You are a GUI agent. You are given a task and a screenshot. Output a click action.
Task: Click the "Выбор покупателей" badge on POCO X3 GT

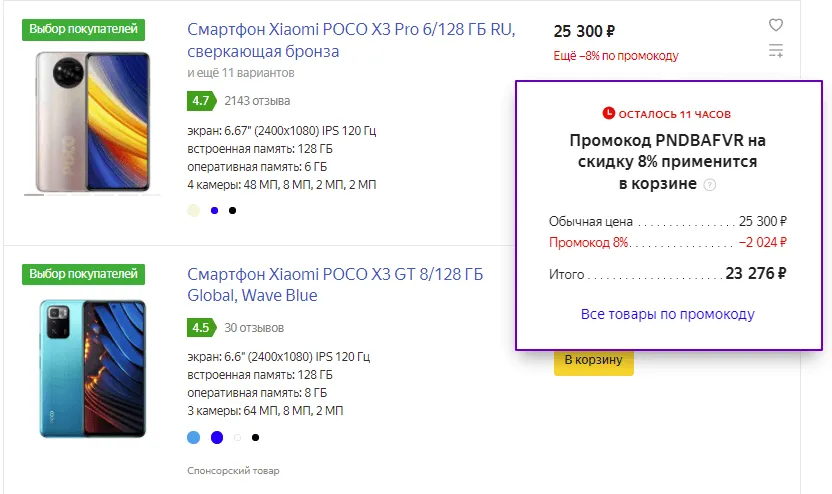point(84,274)
